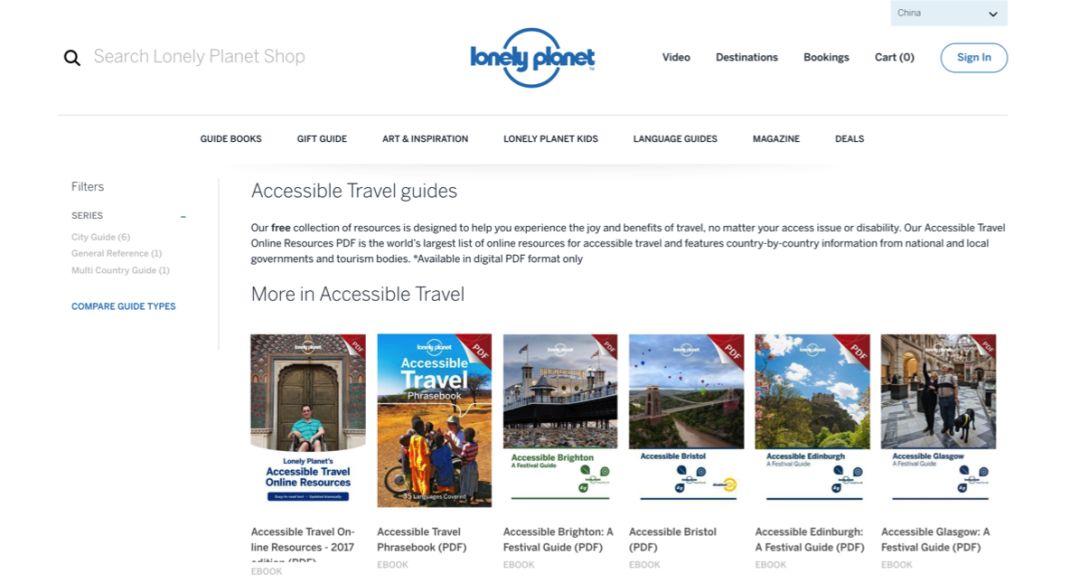This screenshot has width=1080, height=583.
Task: Expand the China country dropdown
Action: 948,13
